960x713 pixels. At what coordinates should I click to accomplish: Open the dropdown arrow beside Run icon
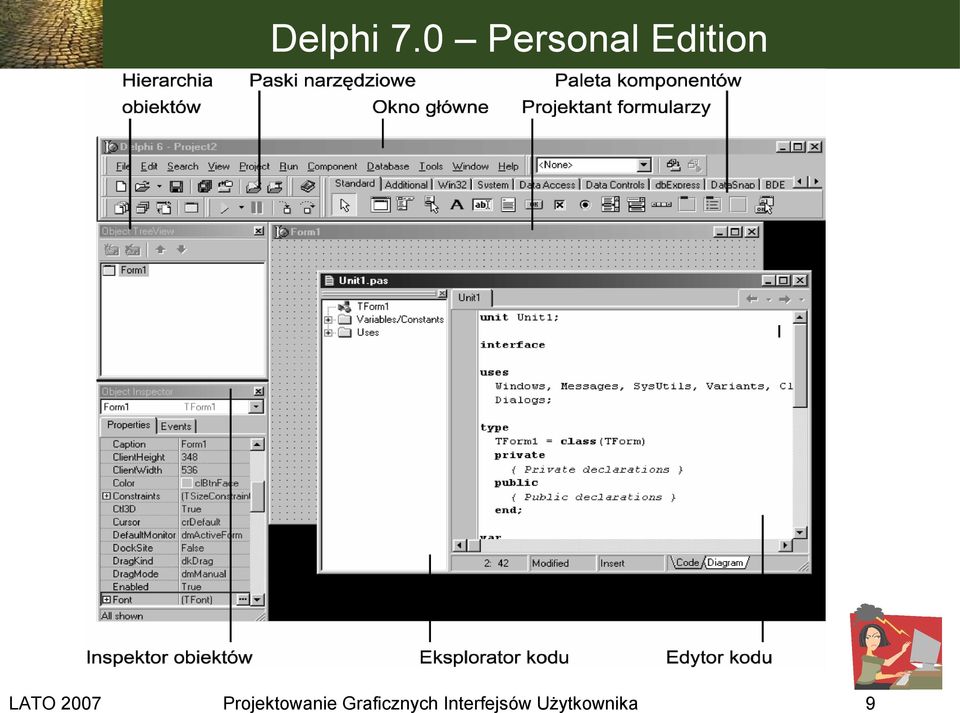click(x=241, y=207)
